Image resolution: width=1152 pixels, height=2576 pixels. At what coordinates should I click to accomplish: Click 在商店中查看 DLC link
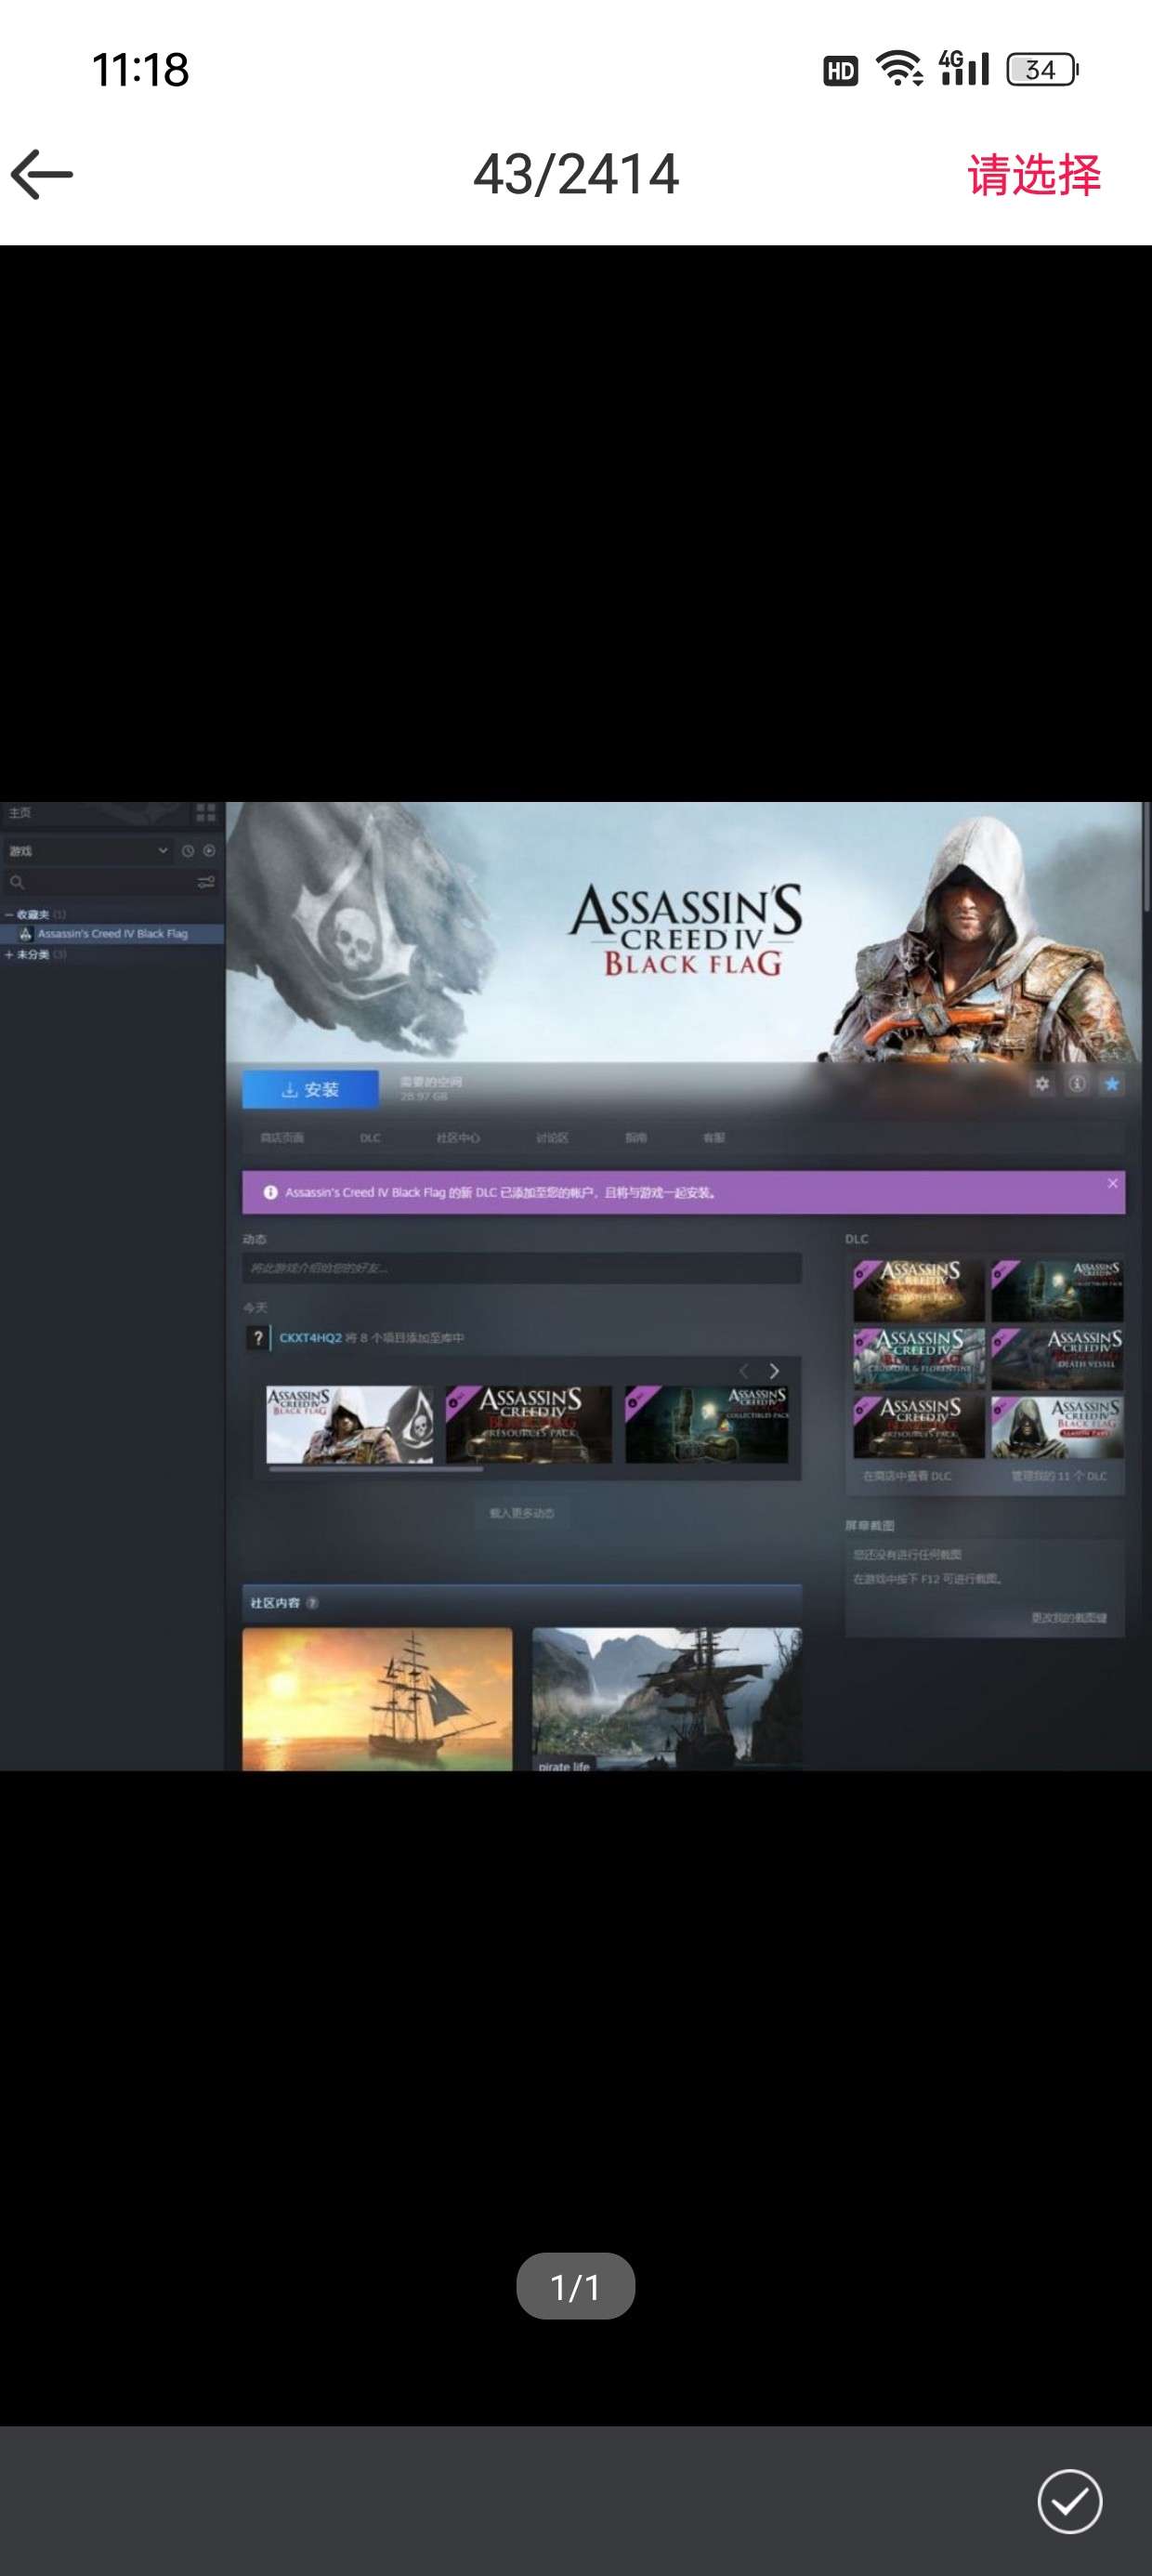click(x=907, y=1476)
